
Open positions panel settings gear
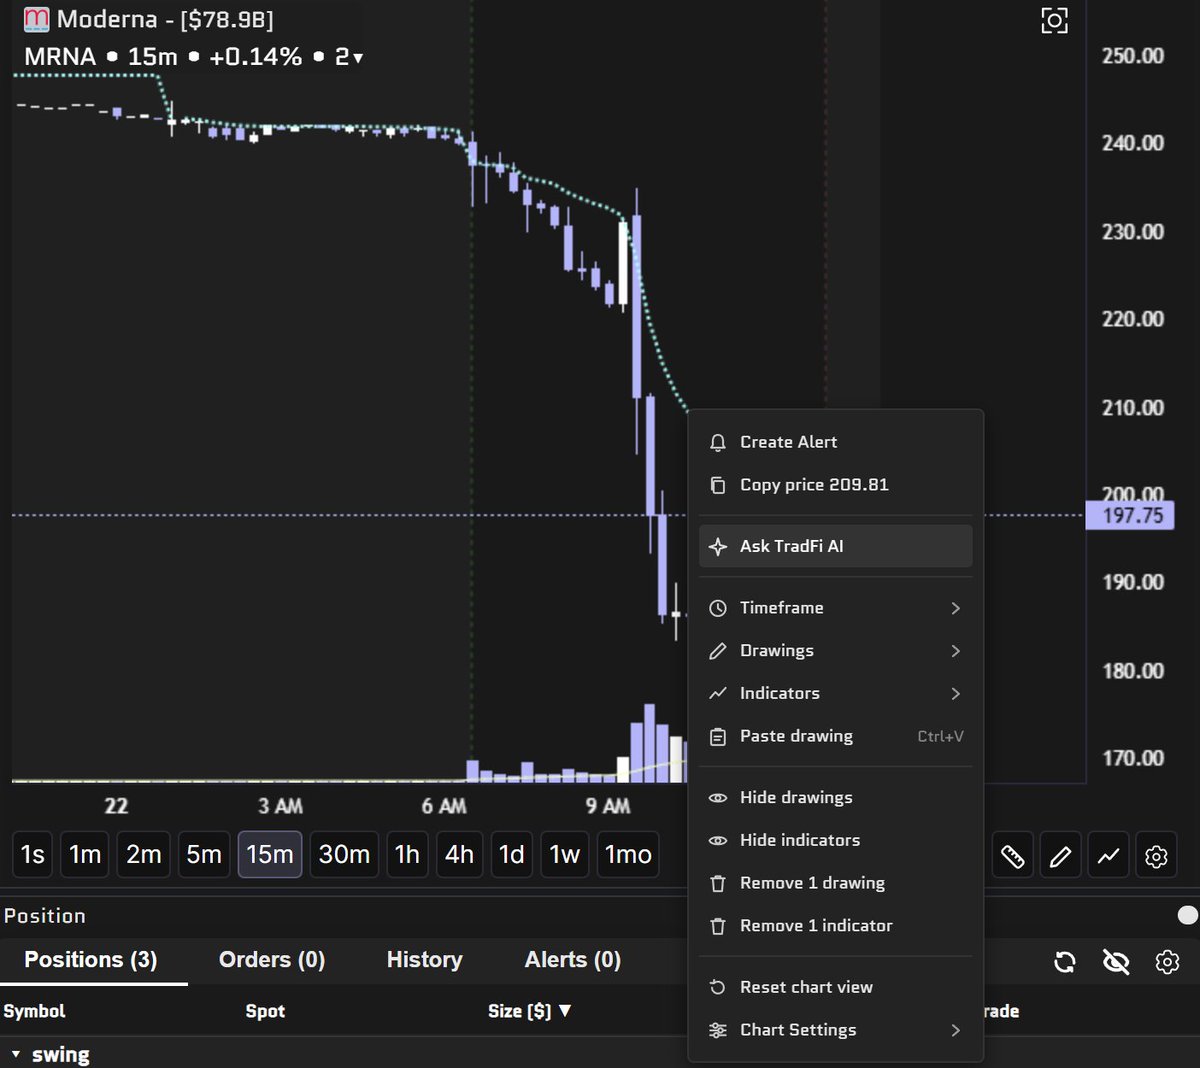(x=1167, y=962)
